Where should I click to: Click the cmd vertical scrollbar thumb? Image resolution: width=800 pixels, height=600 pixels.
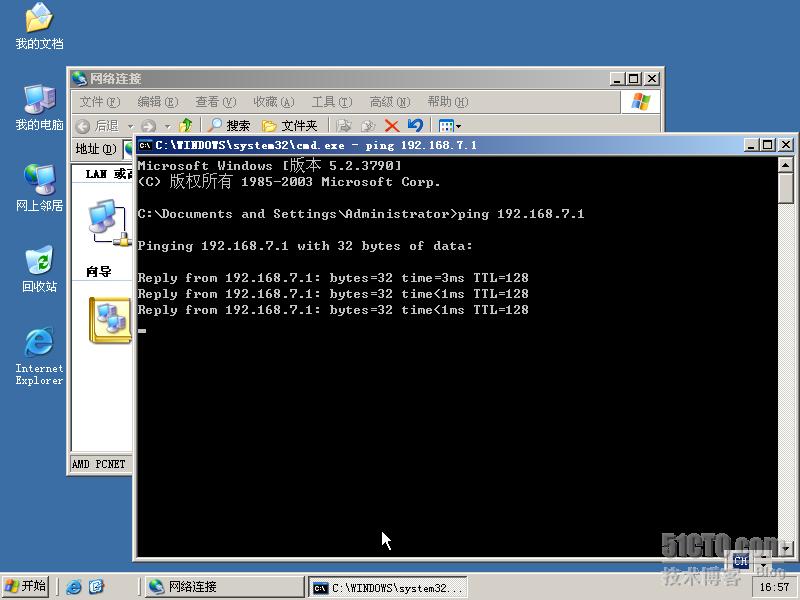pyautogui.click(x=786, y=188)
